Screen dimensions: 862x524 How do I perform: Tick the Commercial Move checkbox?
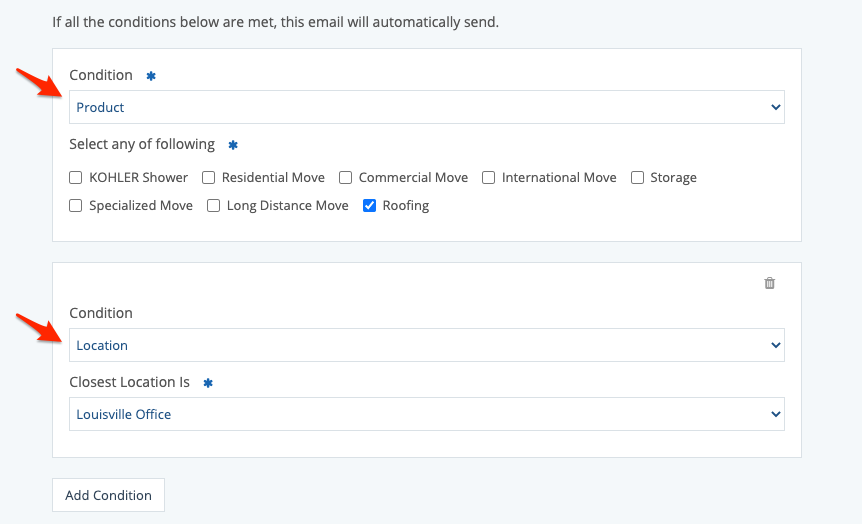click(346, 178)
